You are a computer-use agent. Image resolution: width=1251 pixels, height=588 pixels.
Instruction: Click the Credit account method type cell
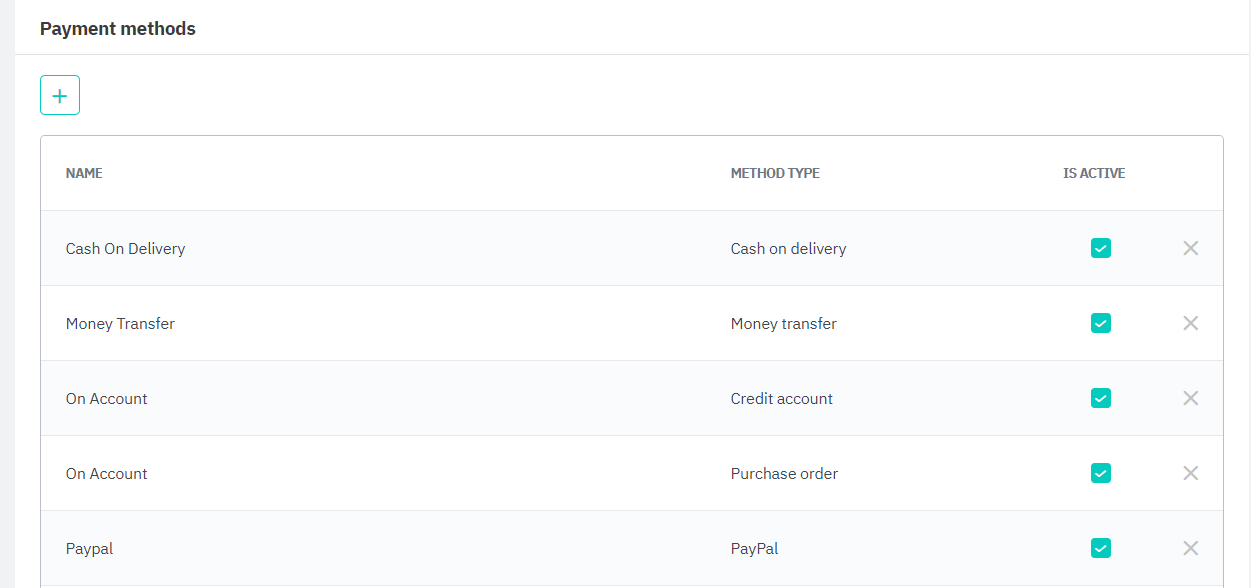coord(781,398)
